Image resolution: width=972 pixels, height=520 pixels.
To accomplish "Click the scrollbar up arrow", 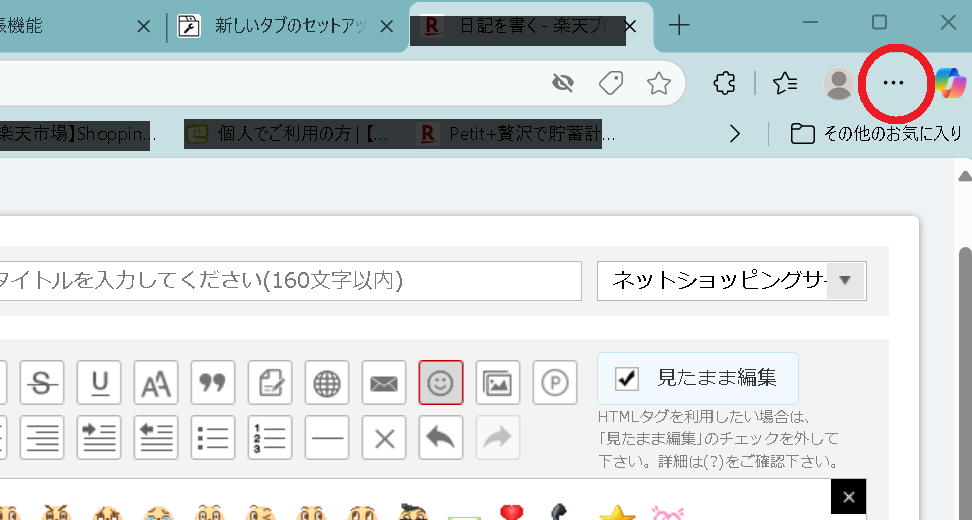I will [965, 177].
